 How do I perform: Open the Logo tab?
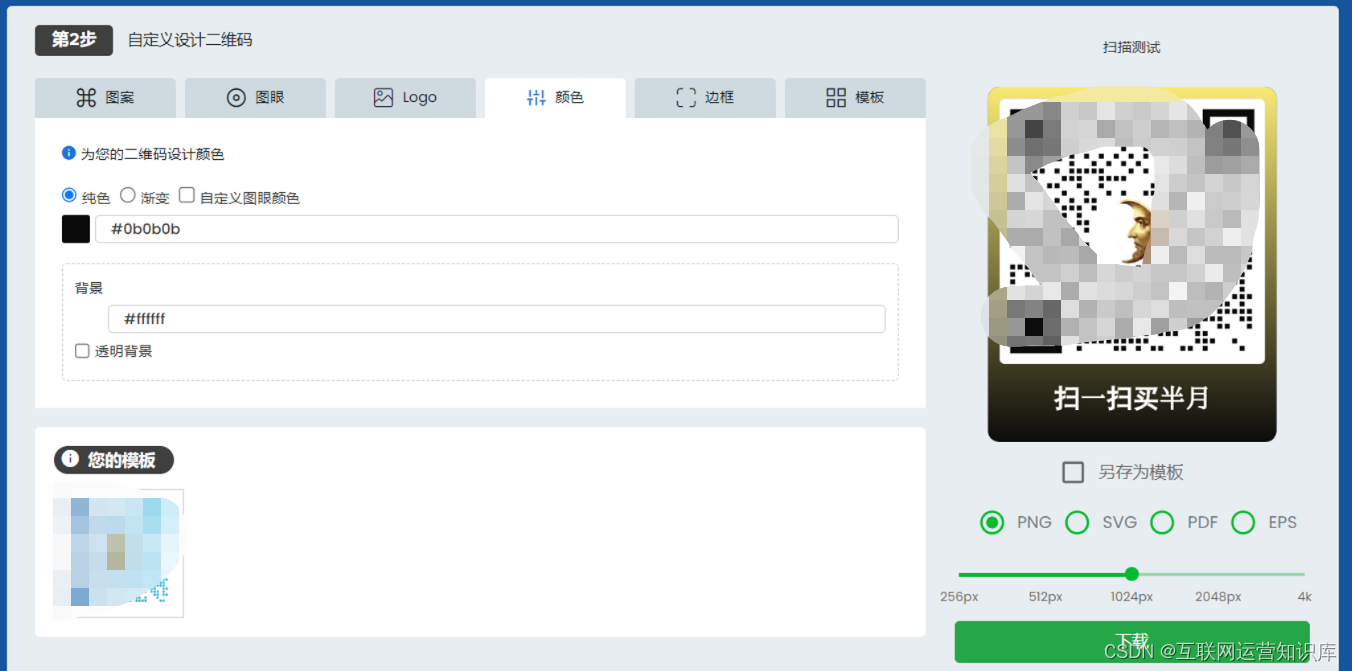[405, 98]
